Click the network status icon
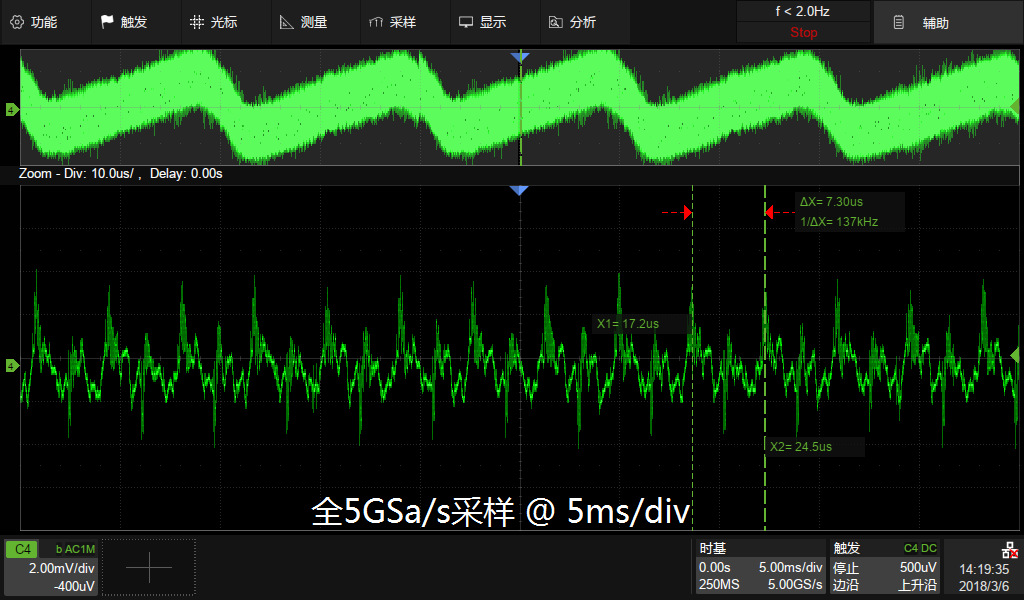 [x=1009, y=550]
